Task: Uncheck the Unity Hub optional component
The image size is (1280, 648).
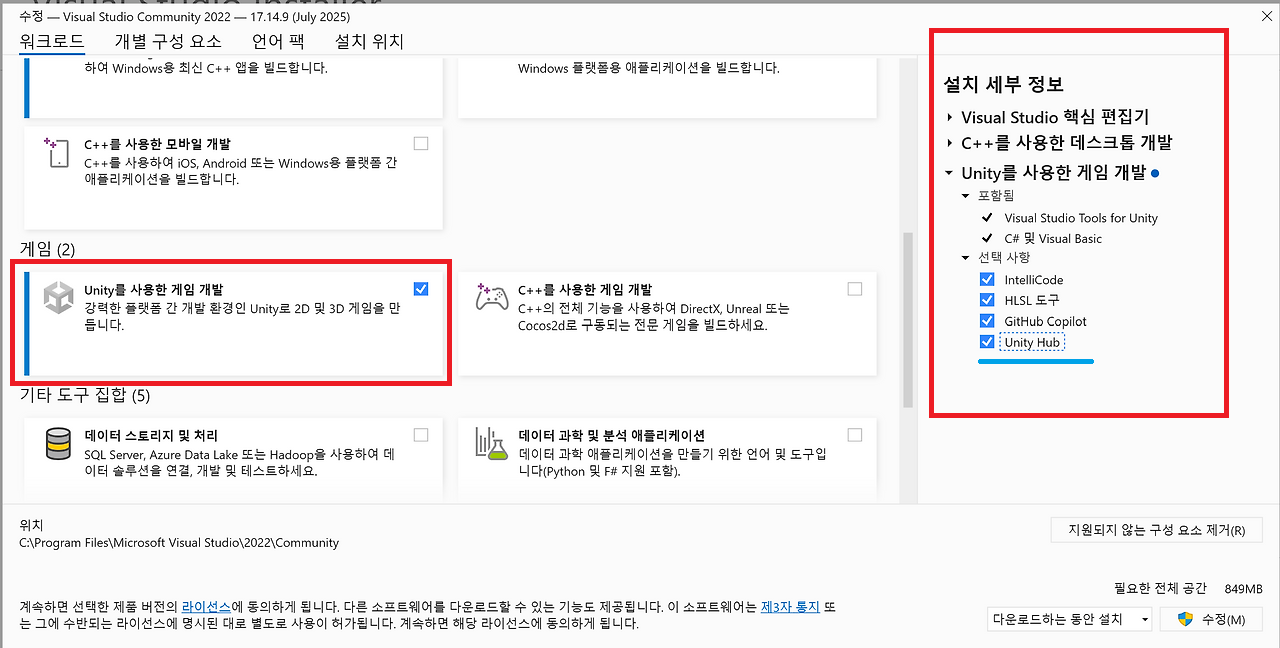Action: 987,342
